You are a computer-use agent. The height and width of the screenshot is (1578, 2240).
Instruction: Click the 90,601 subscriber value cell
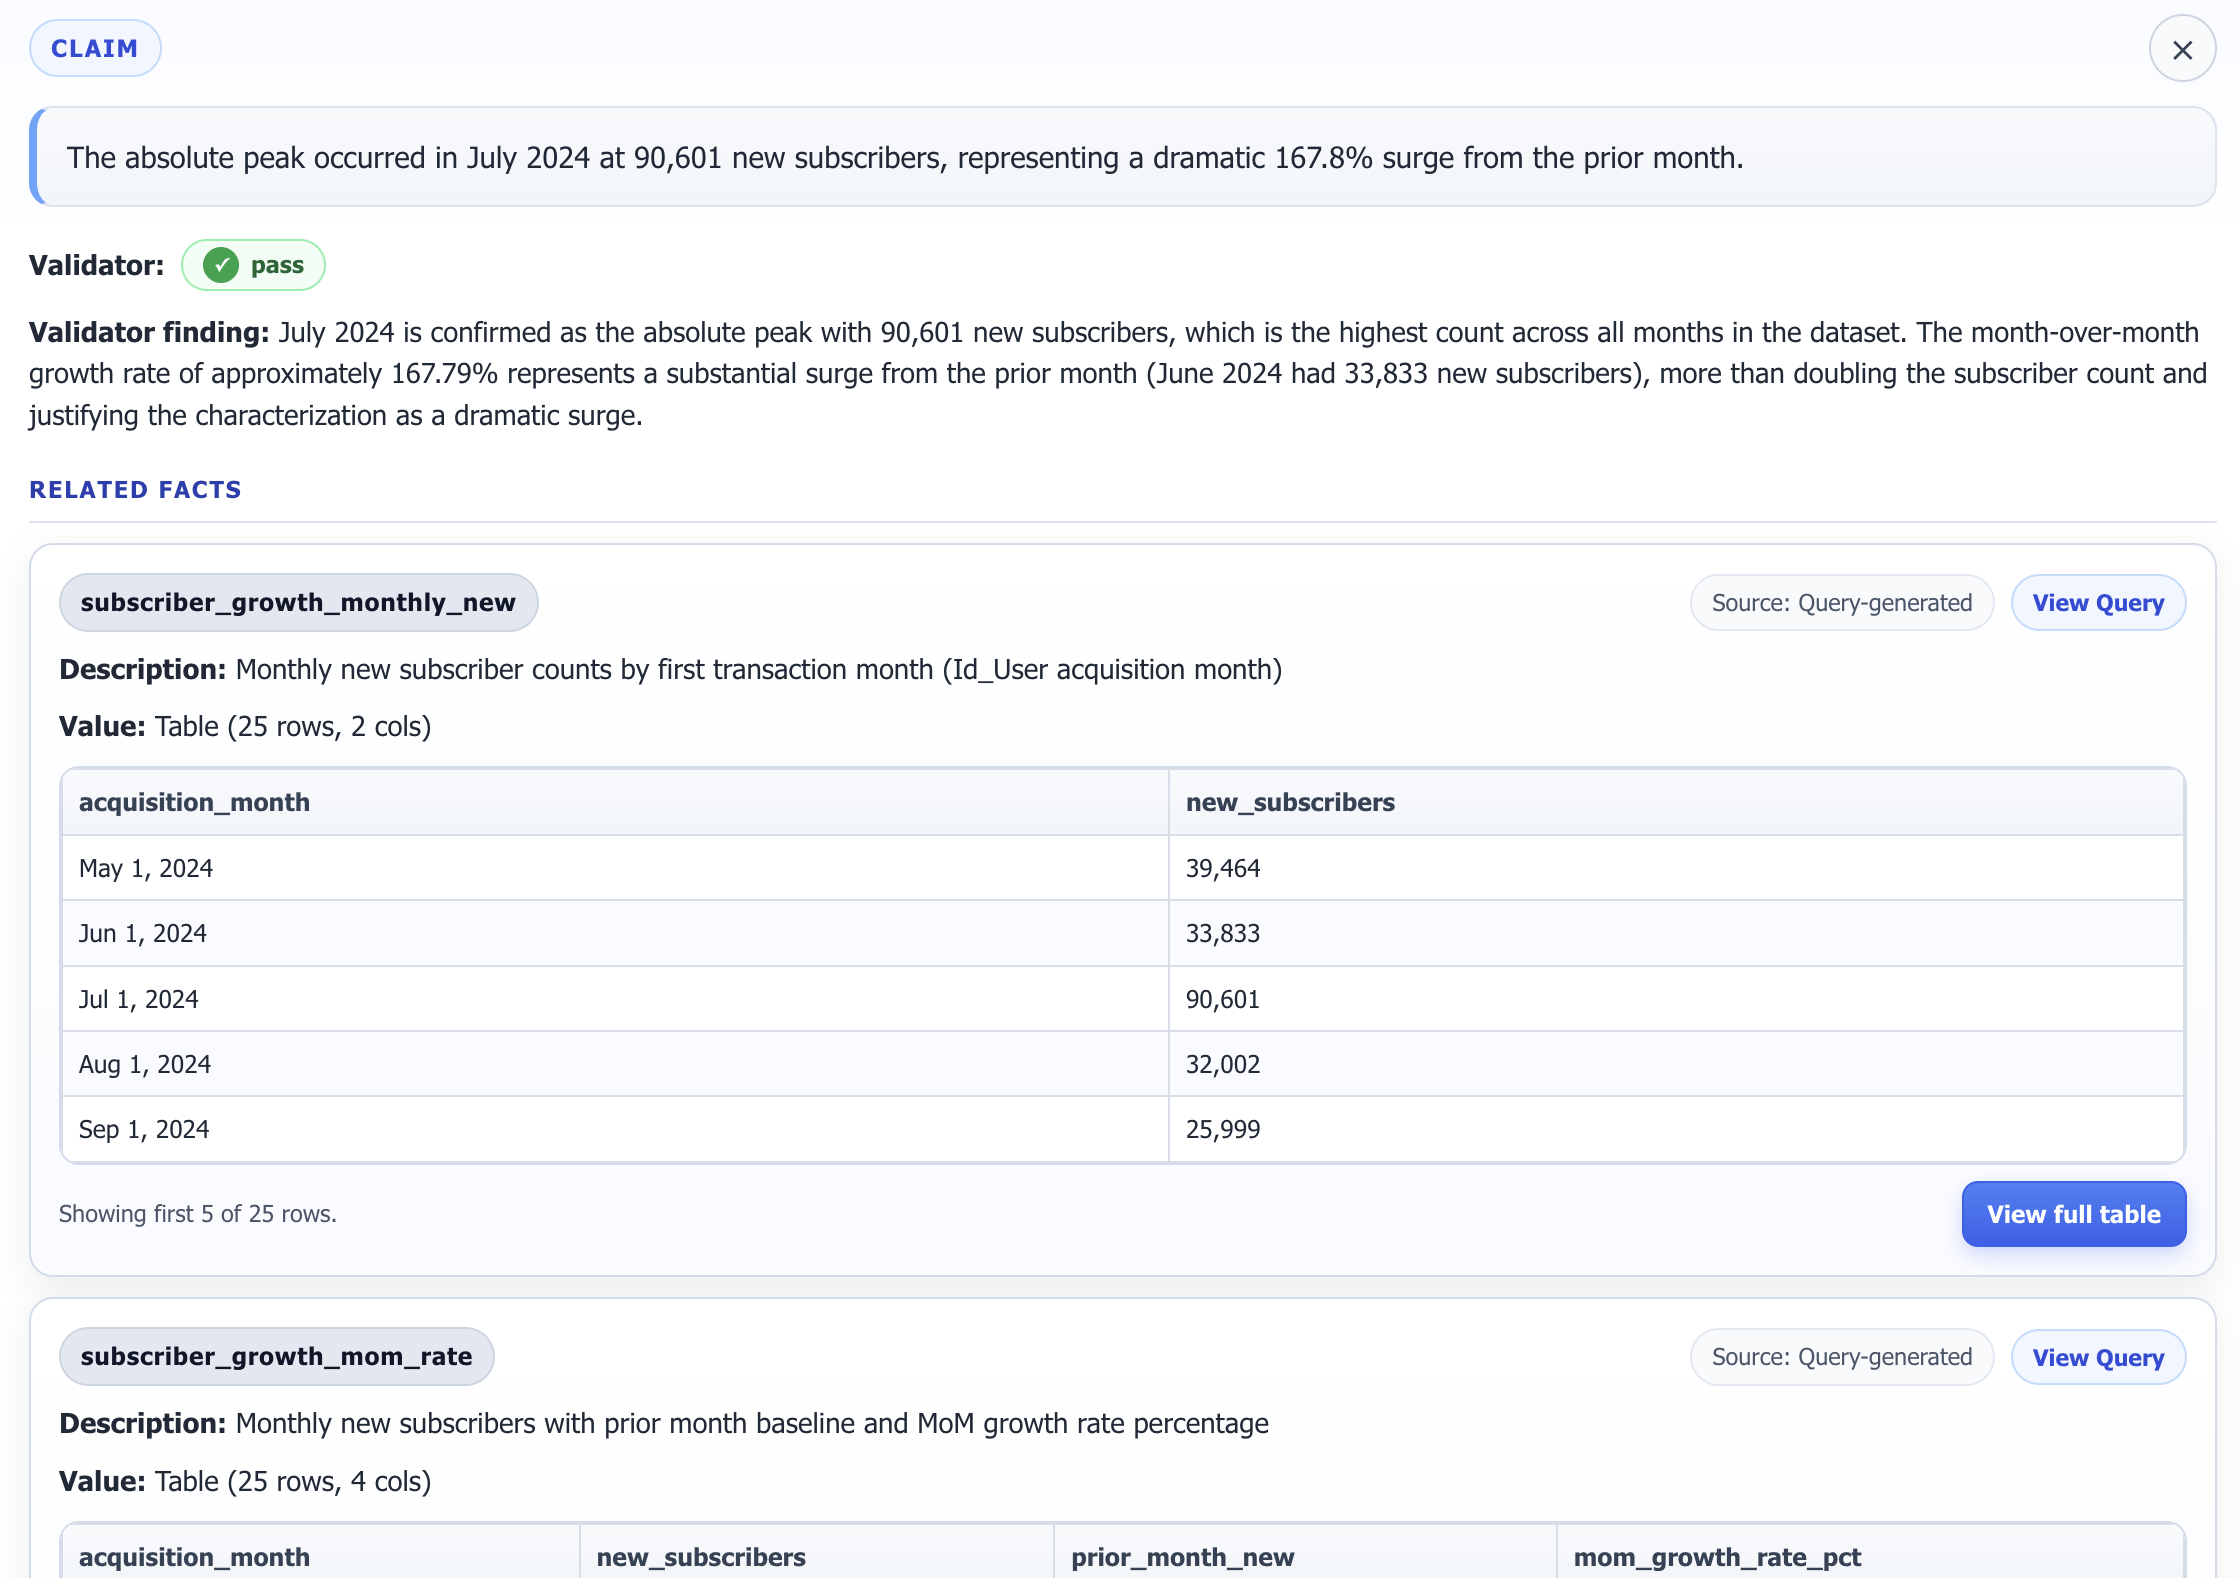click(1676, 999)
